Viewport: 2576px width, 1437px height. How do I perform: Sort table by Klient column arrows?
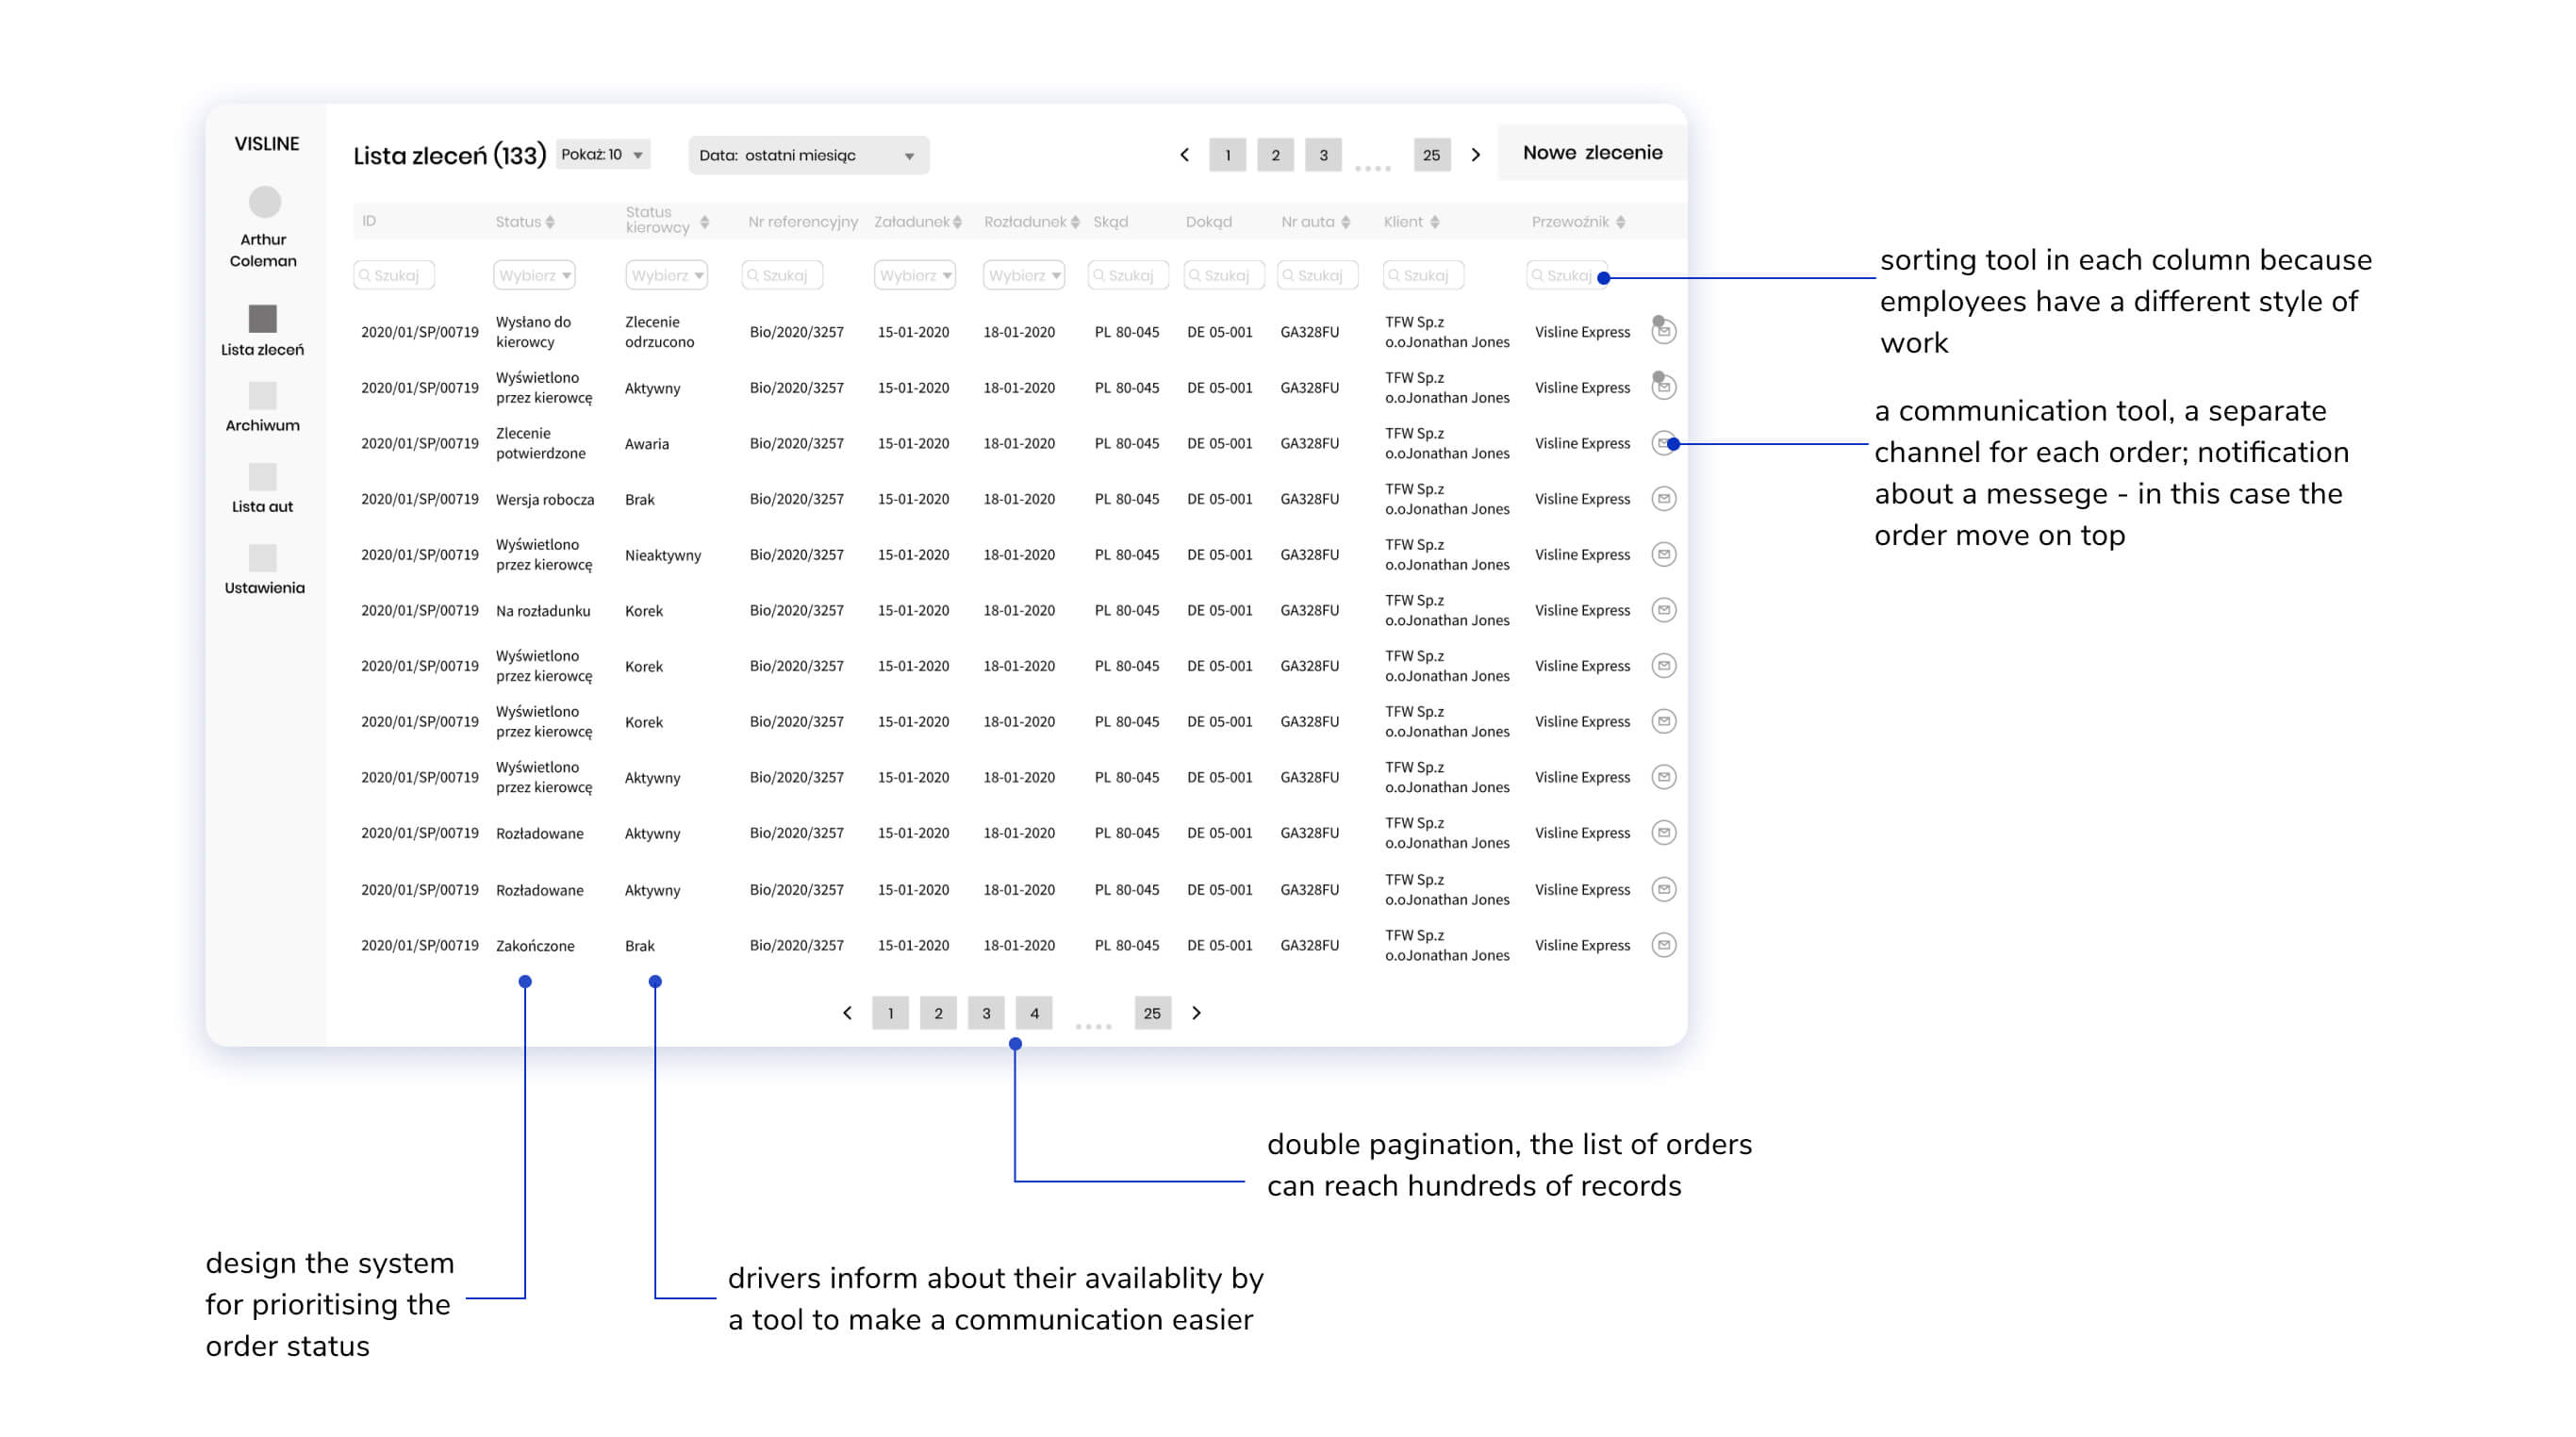[1435, 222]
